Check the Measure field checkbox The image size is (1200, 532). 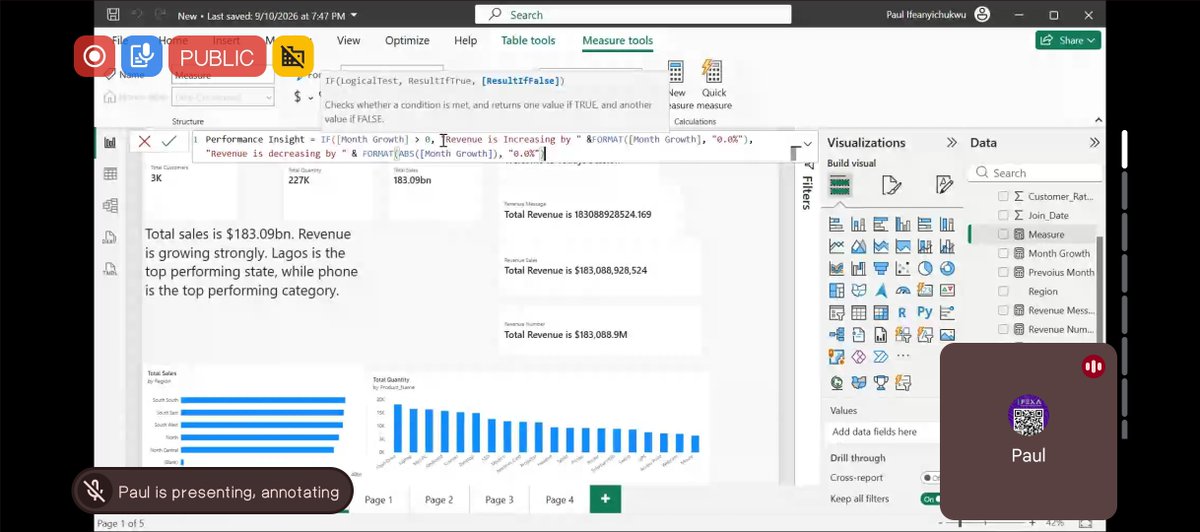[1003, 234]
